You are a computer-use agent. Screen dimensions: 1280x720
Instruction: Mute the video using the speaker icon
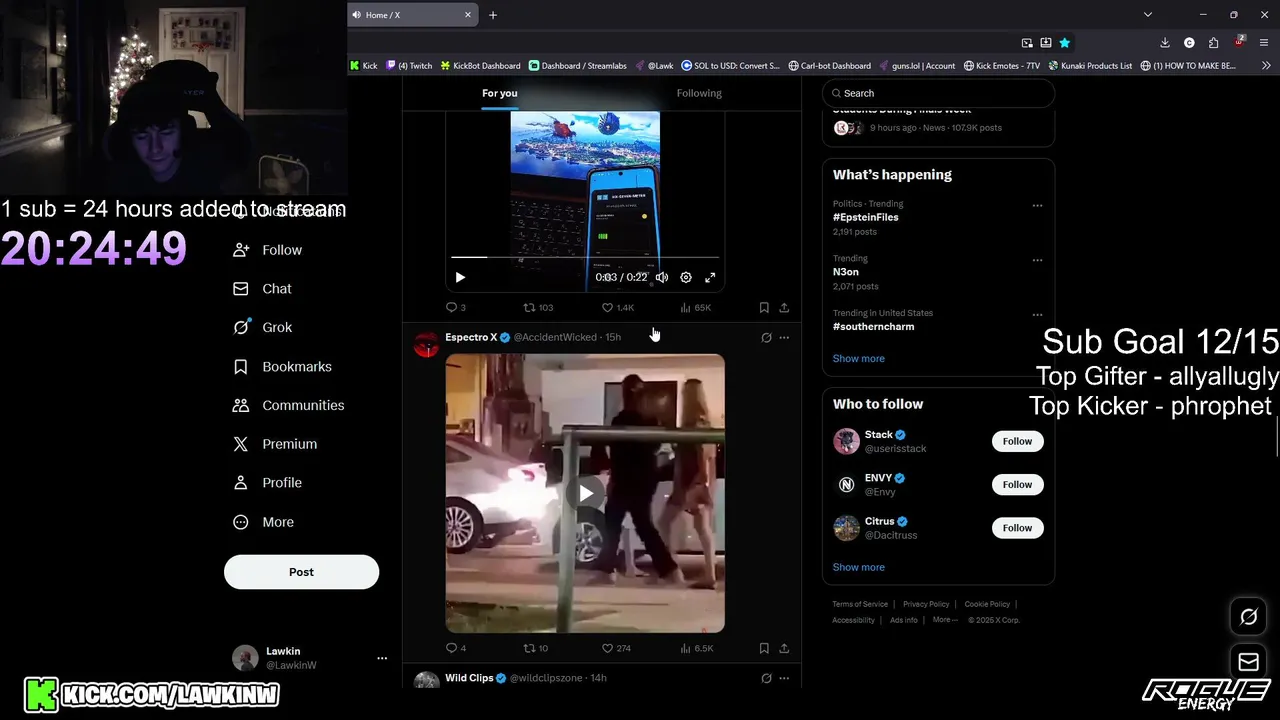662,277
